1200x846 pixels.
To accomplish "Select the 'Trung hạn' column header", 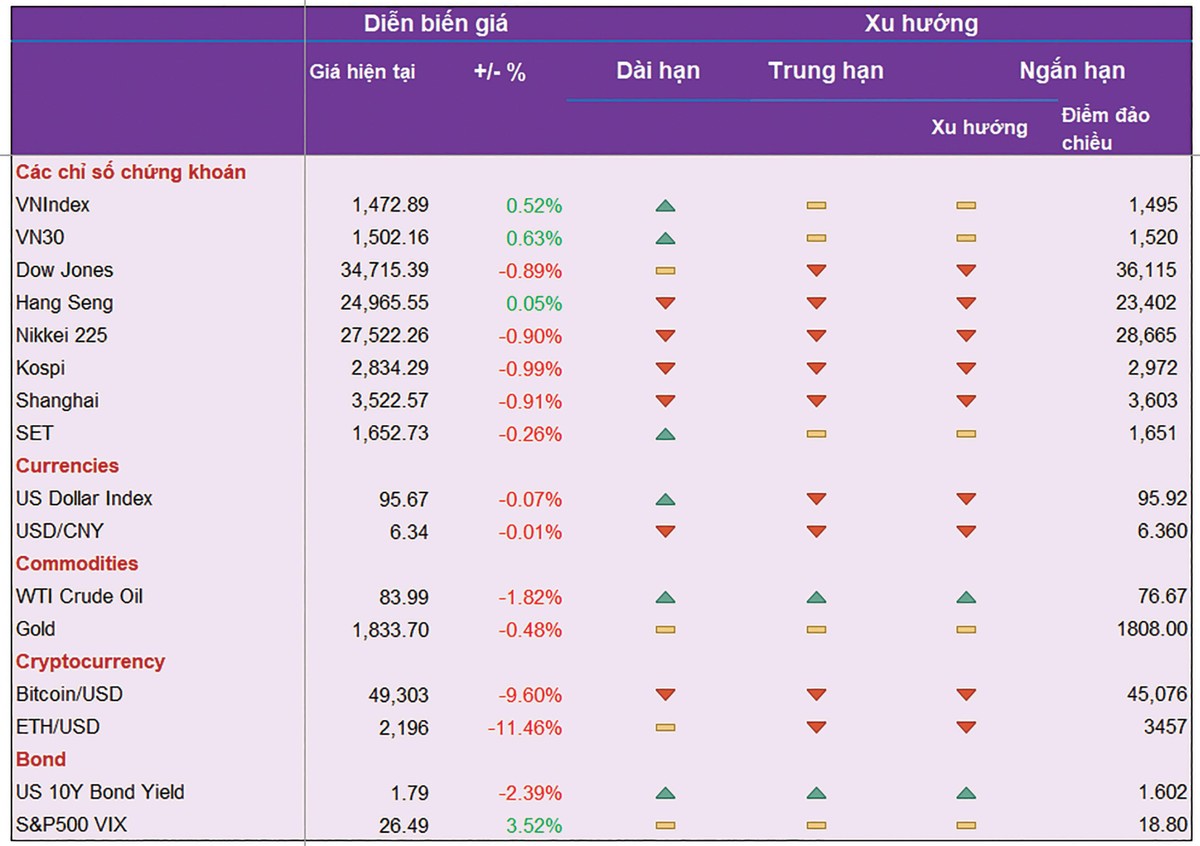I will 826,71.
